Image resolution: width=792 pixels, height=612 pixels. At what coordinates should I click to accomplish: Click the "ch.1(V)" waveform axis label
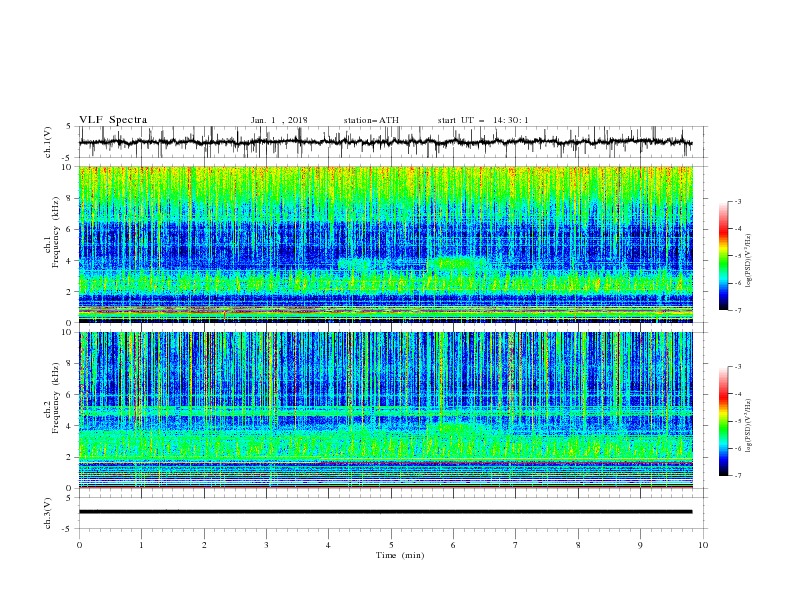tap(48, 142)
